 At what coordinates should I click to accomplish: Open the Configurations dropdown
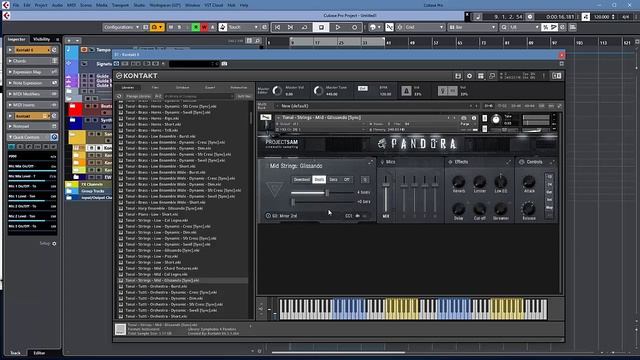tap(121, 27)
